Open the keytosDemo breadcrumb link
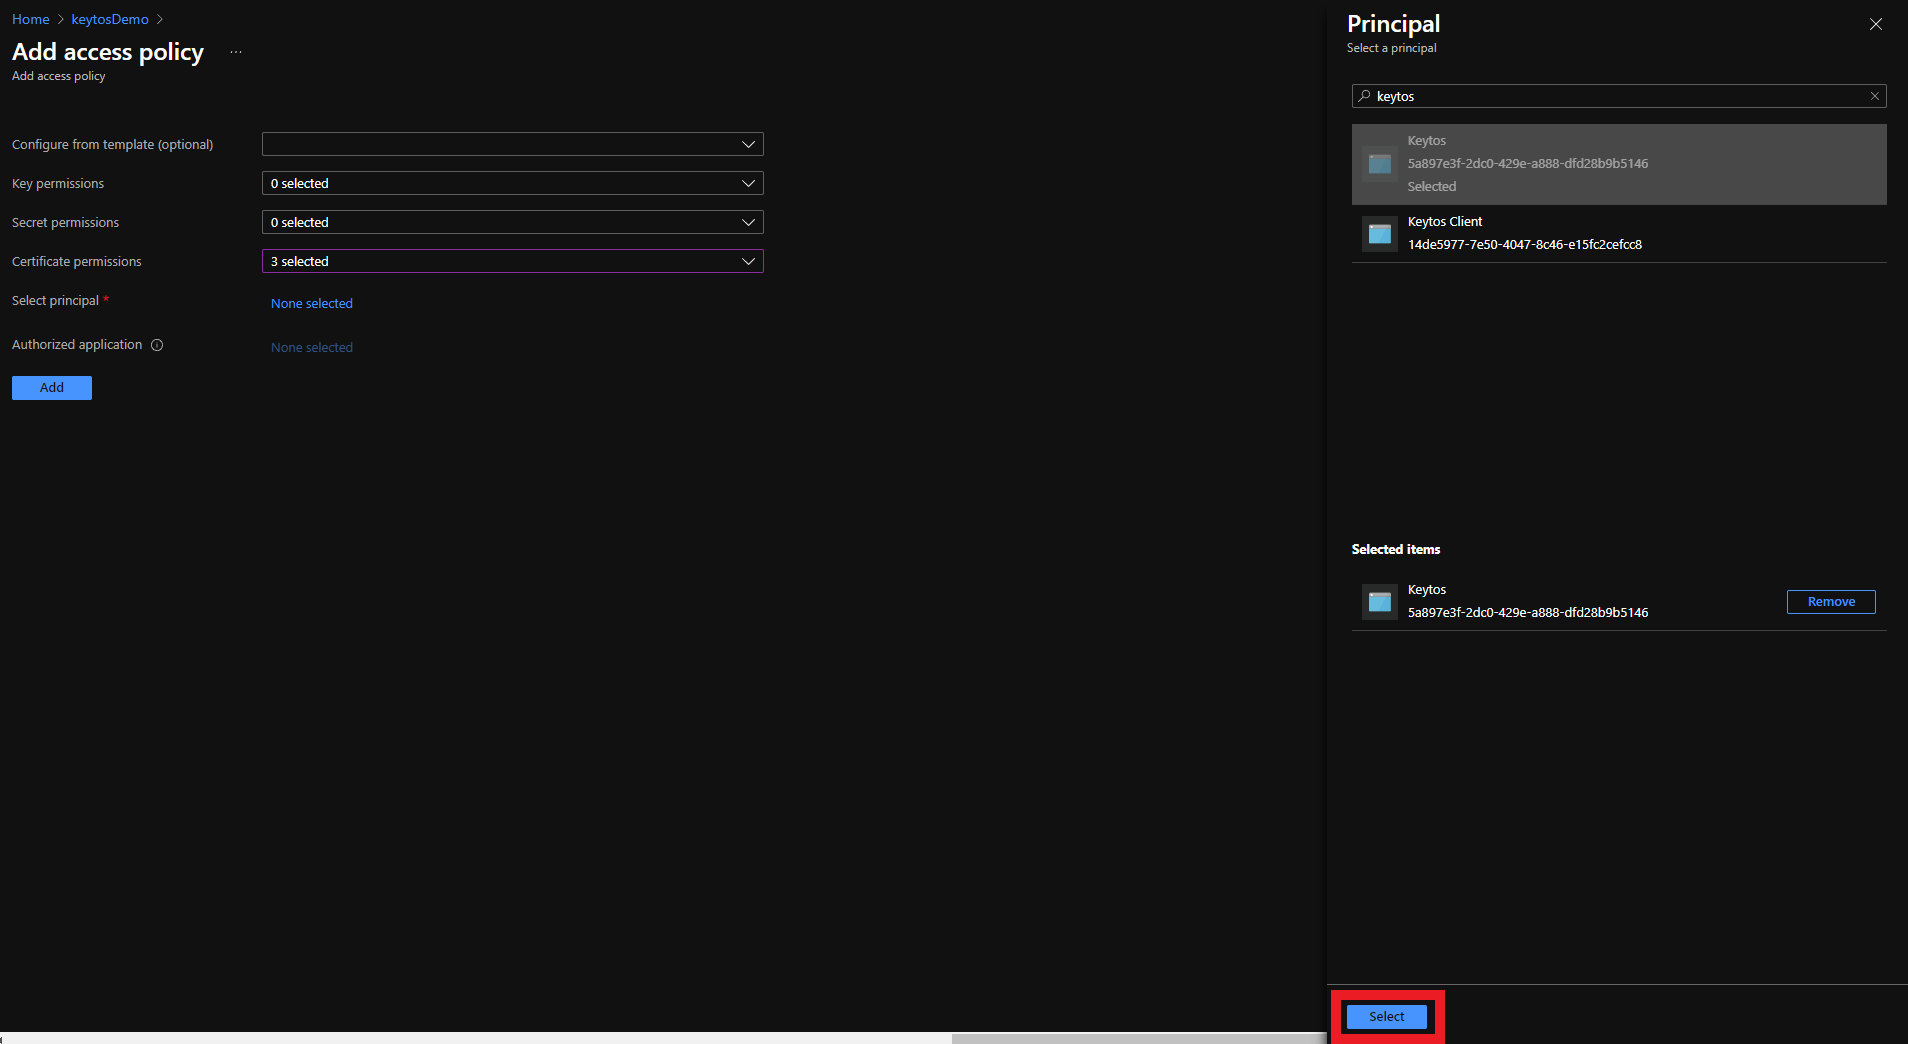Viewport: 1908px width, 1044px height. [x=110, y=19]
